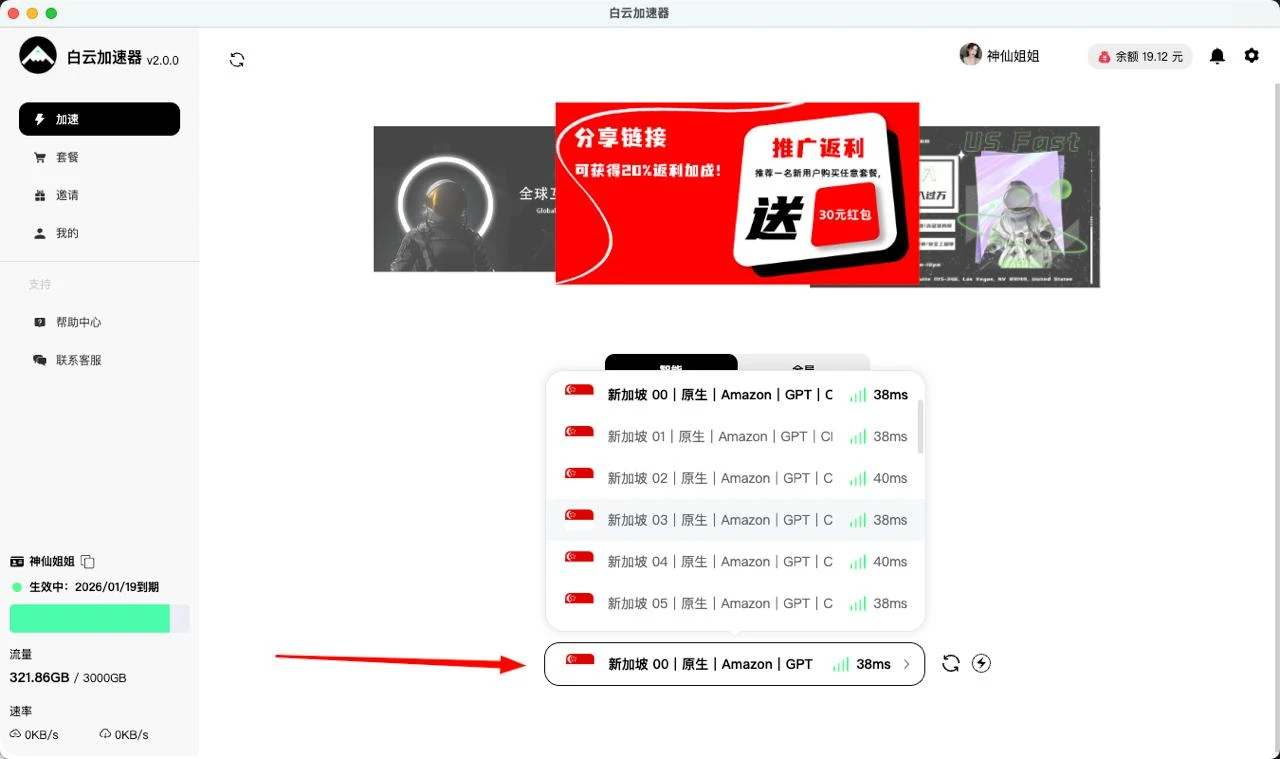Copy username 神仙姐姐 with copy icon
Image resolution: width=1280 pixels, height=759 pixels.
click(87, 561)
